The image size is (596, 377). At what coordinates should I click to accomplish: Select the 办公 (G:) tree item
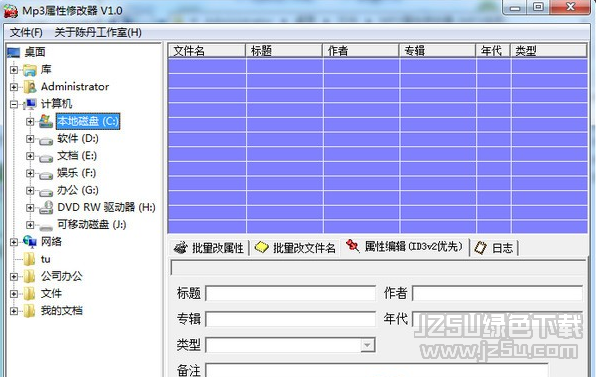click(78, 190)
